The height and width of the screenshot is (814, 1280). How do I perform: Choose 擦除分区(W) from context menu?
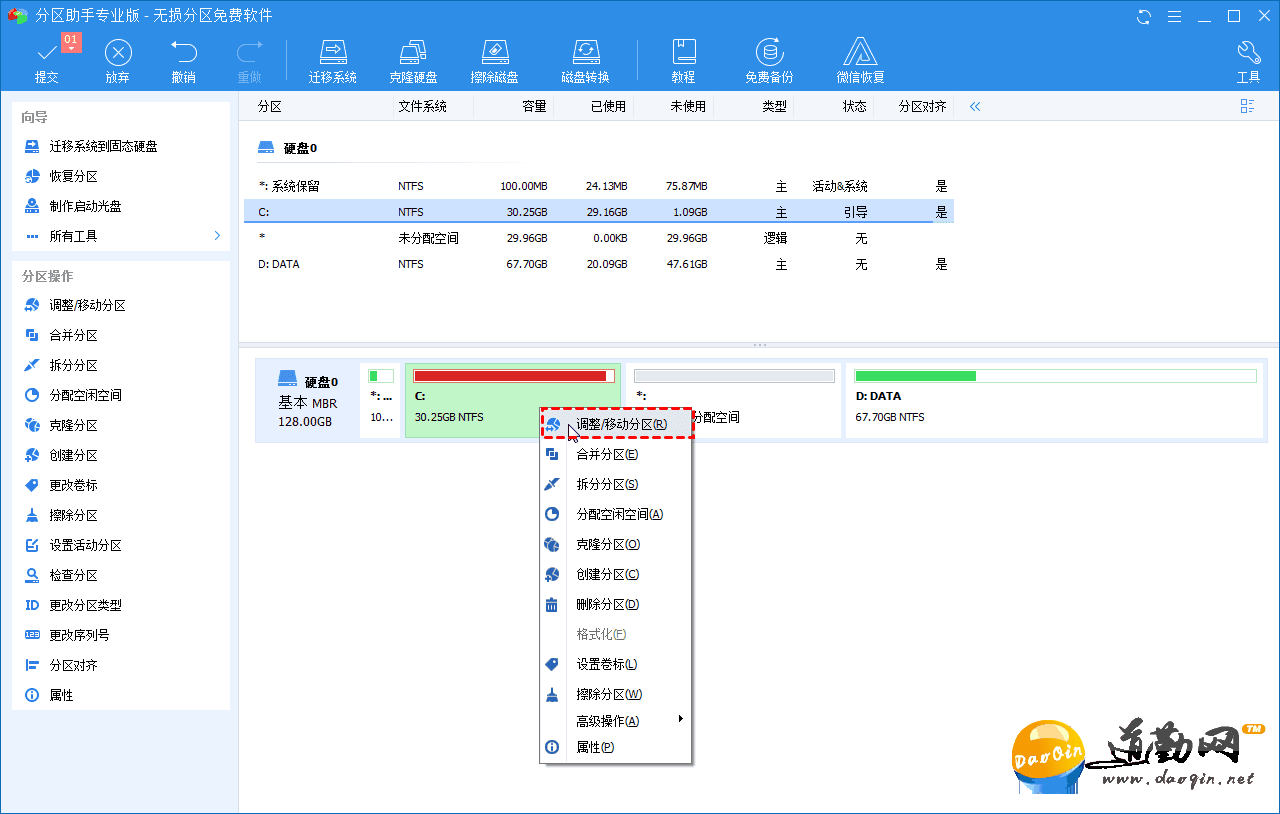(616, 694)
